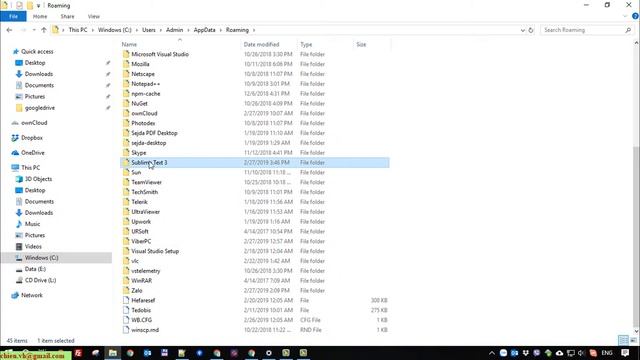Image resolution: width=640 pixels, height=360 pixels.
Task: Select the Zalo folder name
Action: pos(137,290)
